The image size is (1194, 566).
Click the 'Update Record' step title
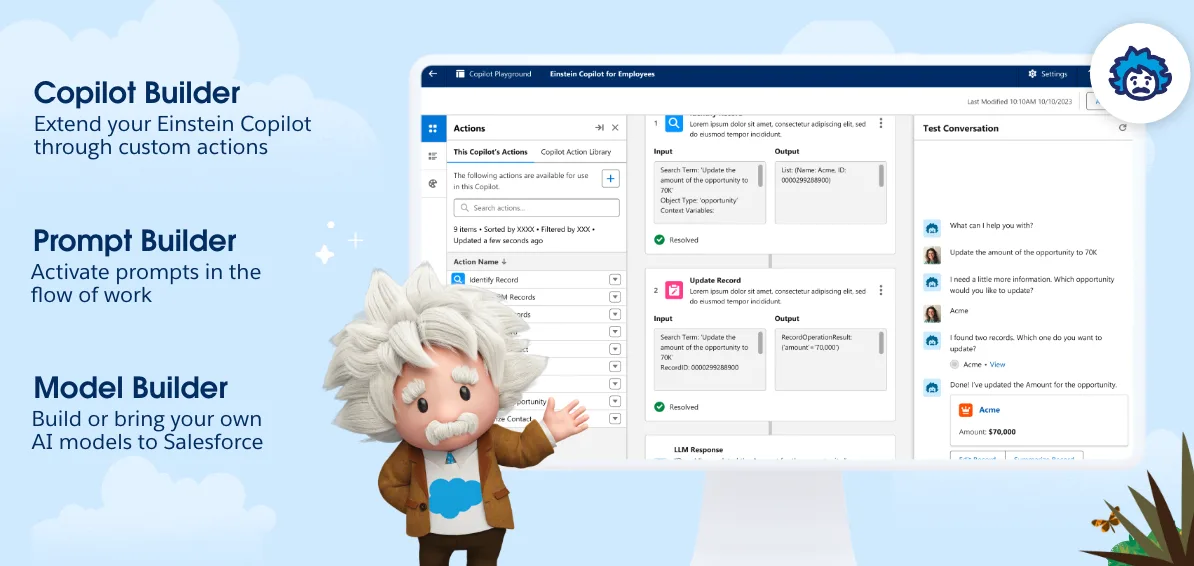[x=715, y=280]
